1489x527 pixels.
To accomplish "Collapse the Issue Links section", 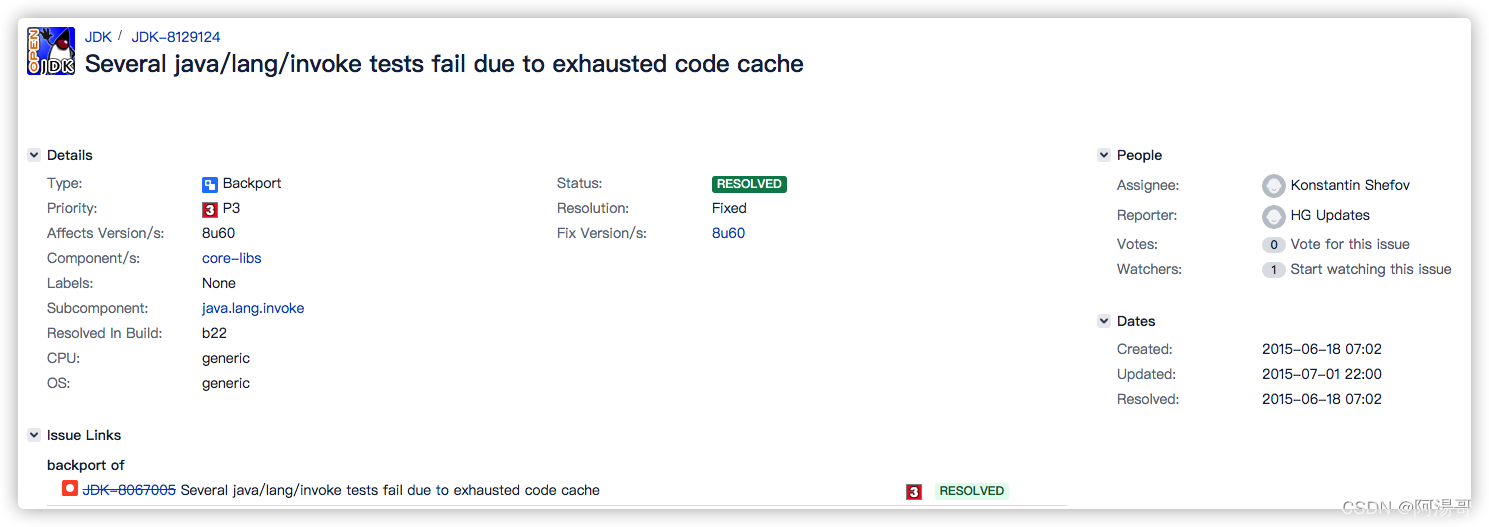I will tap(34, 435).
